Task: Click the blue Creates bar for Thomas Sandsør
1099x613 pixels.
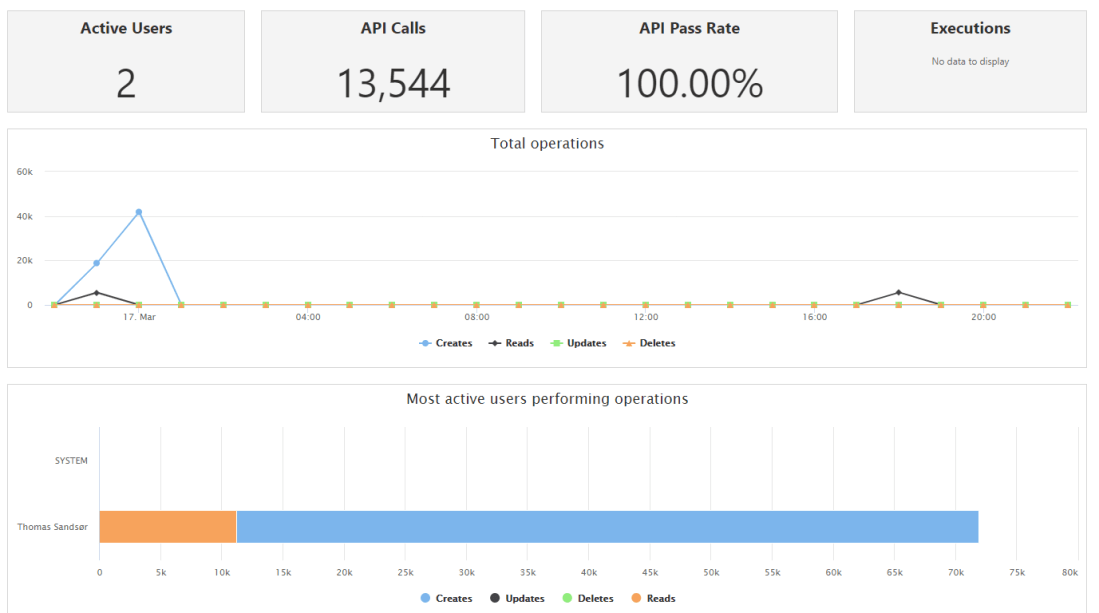Action: 607,526
